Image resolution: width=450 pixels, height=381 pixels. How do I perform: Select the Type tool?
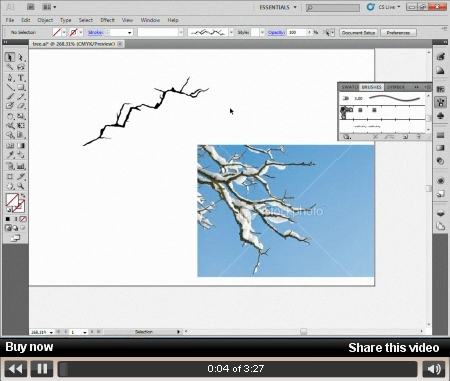click(21, 78)
